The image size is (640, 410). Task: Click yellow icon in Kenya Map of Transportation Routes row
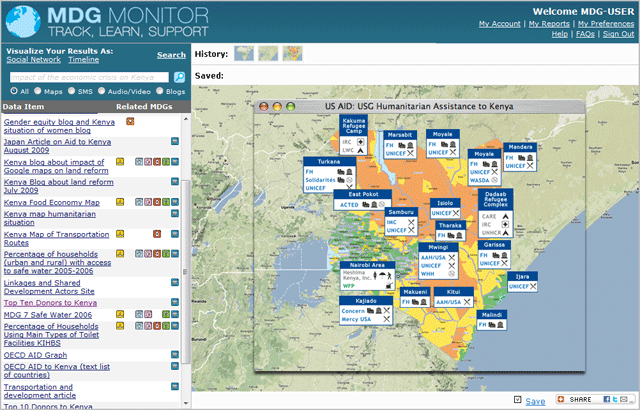click(120, 234)
